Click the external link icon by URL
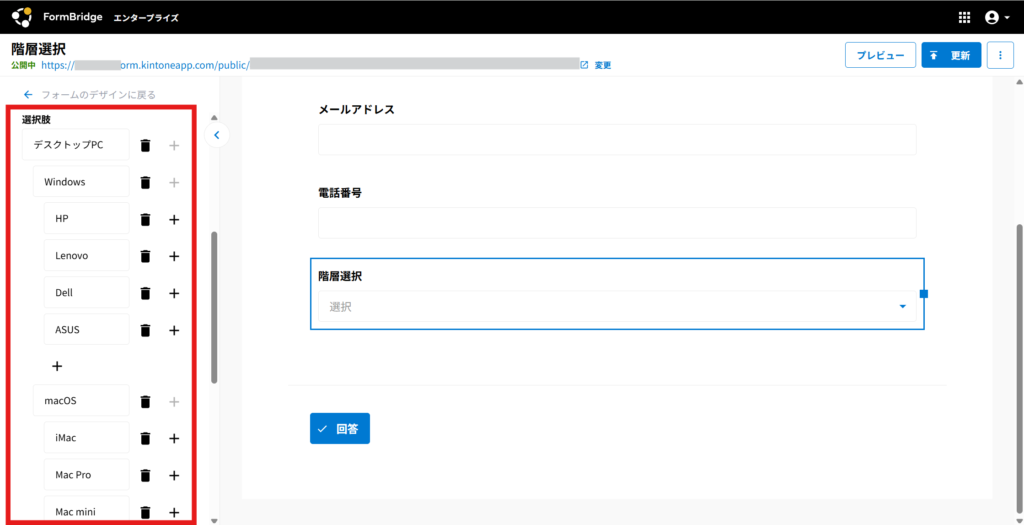Viewport: 1024px width, 525px height. pos(584,65)
